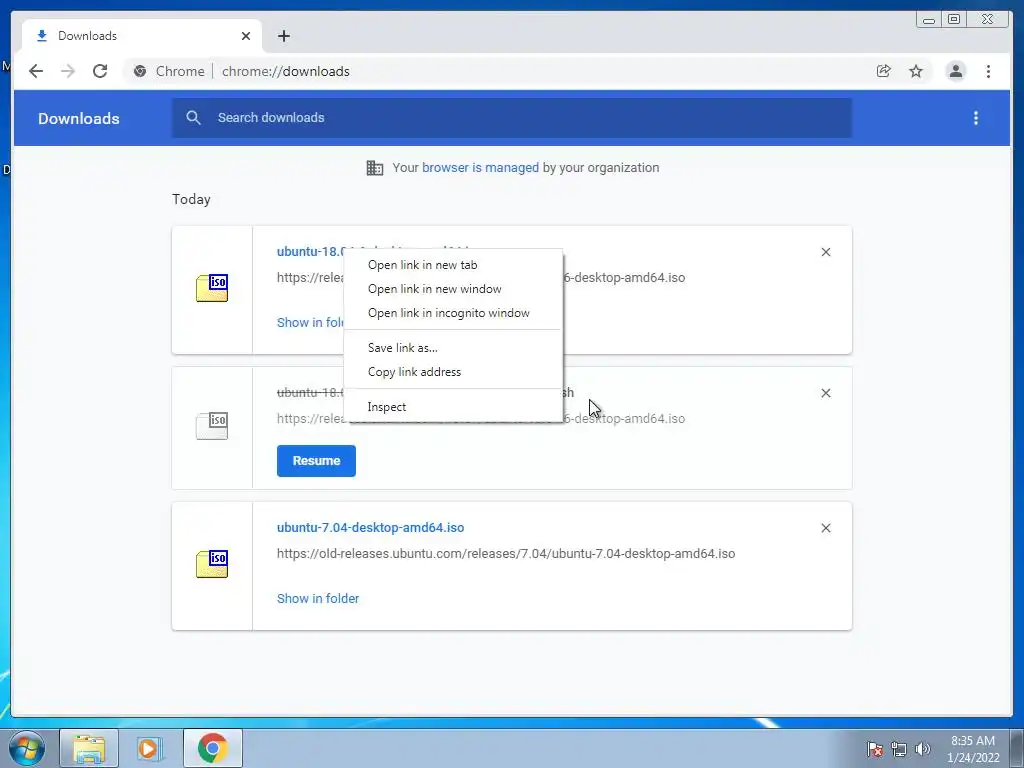Click greyed iso icon of paused download
The width and height of the screenshot is (1024, 768).
(212, 426)
